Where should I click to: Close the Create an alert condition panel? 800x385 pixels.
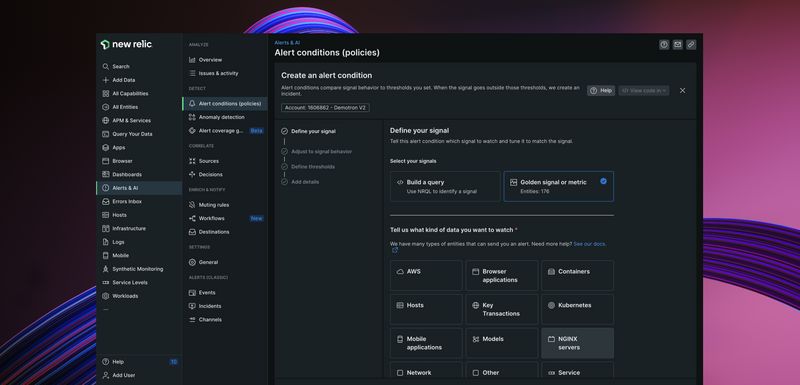click(x=683, y=90)
